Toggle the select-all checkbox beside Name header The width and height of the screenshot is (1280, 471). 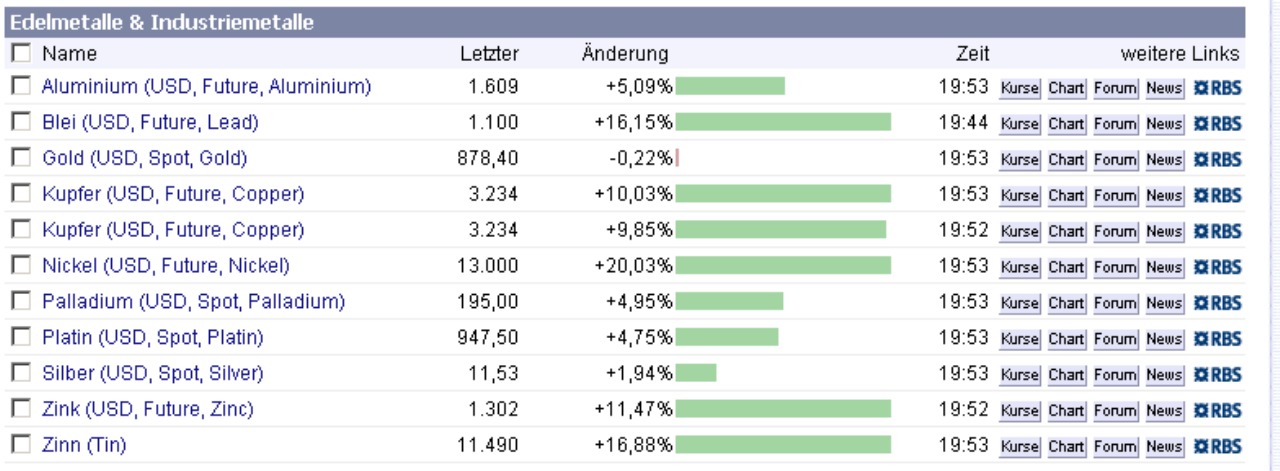(21, 53)
